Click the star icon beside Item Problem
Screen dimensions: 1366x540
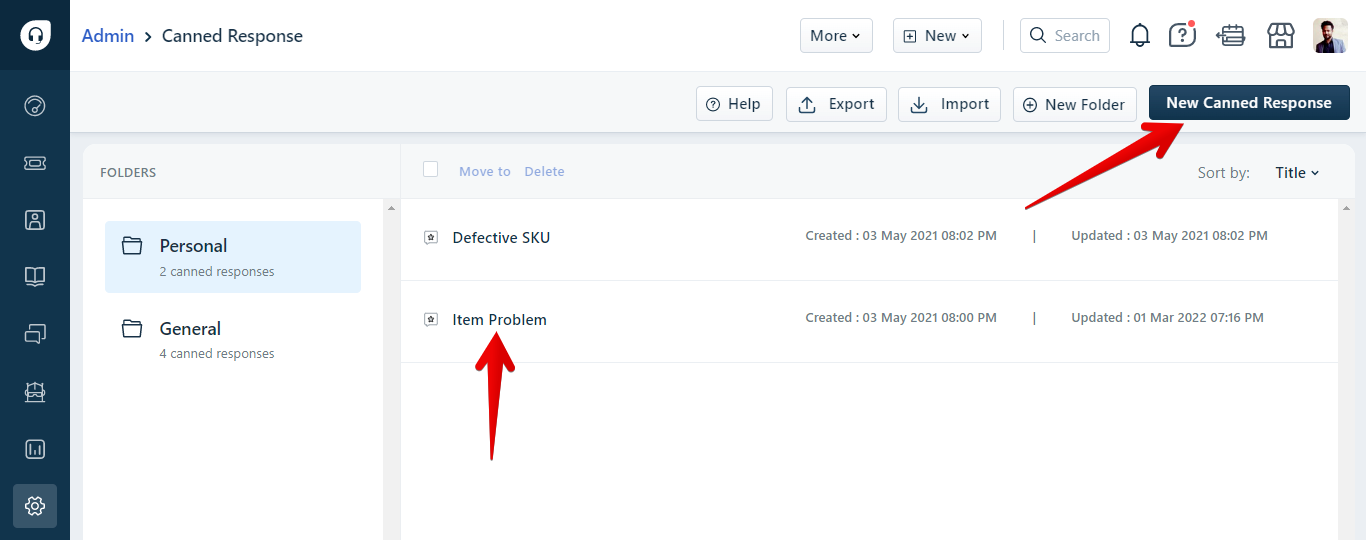(x=431, y=320)
